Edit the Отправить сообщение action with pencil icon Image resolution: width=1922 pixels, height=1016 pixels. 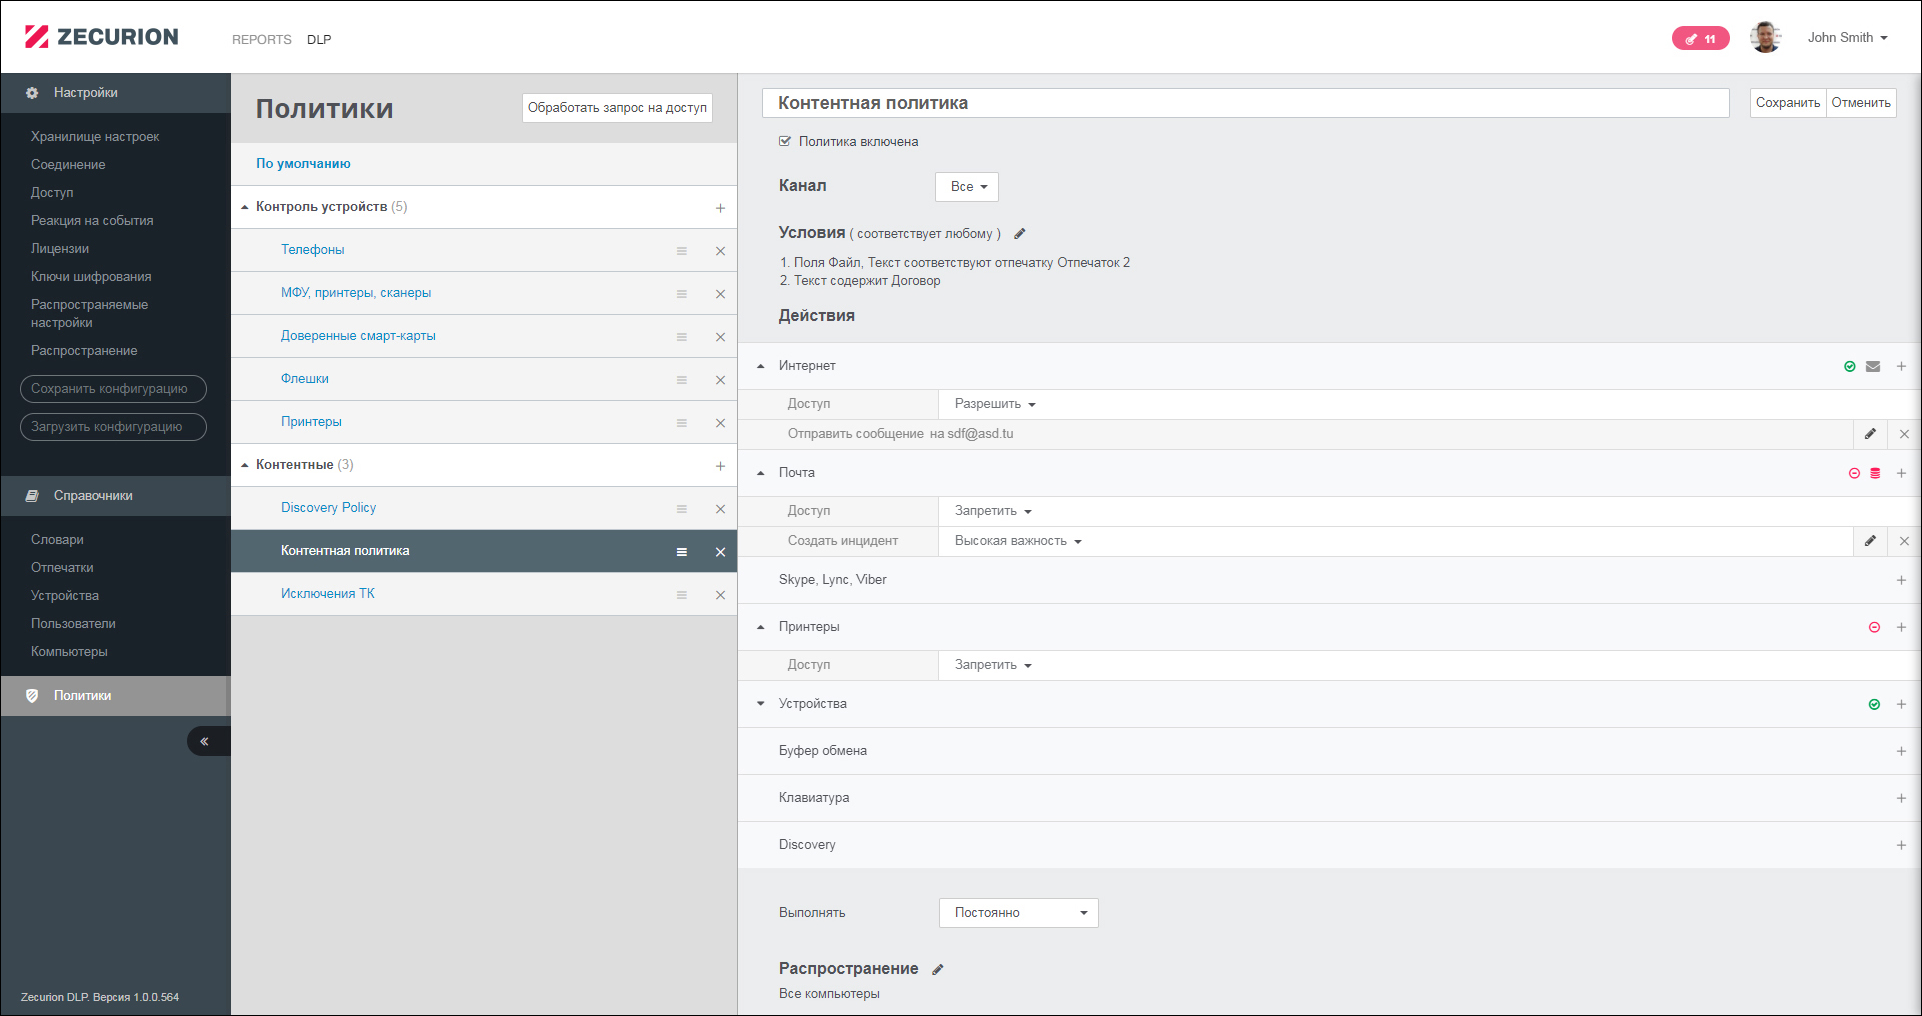pos(1870,434)
